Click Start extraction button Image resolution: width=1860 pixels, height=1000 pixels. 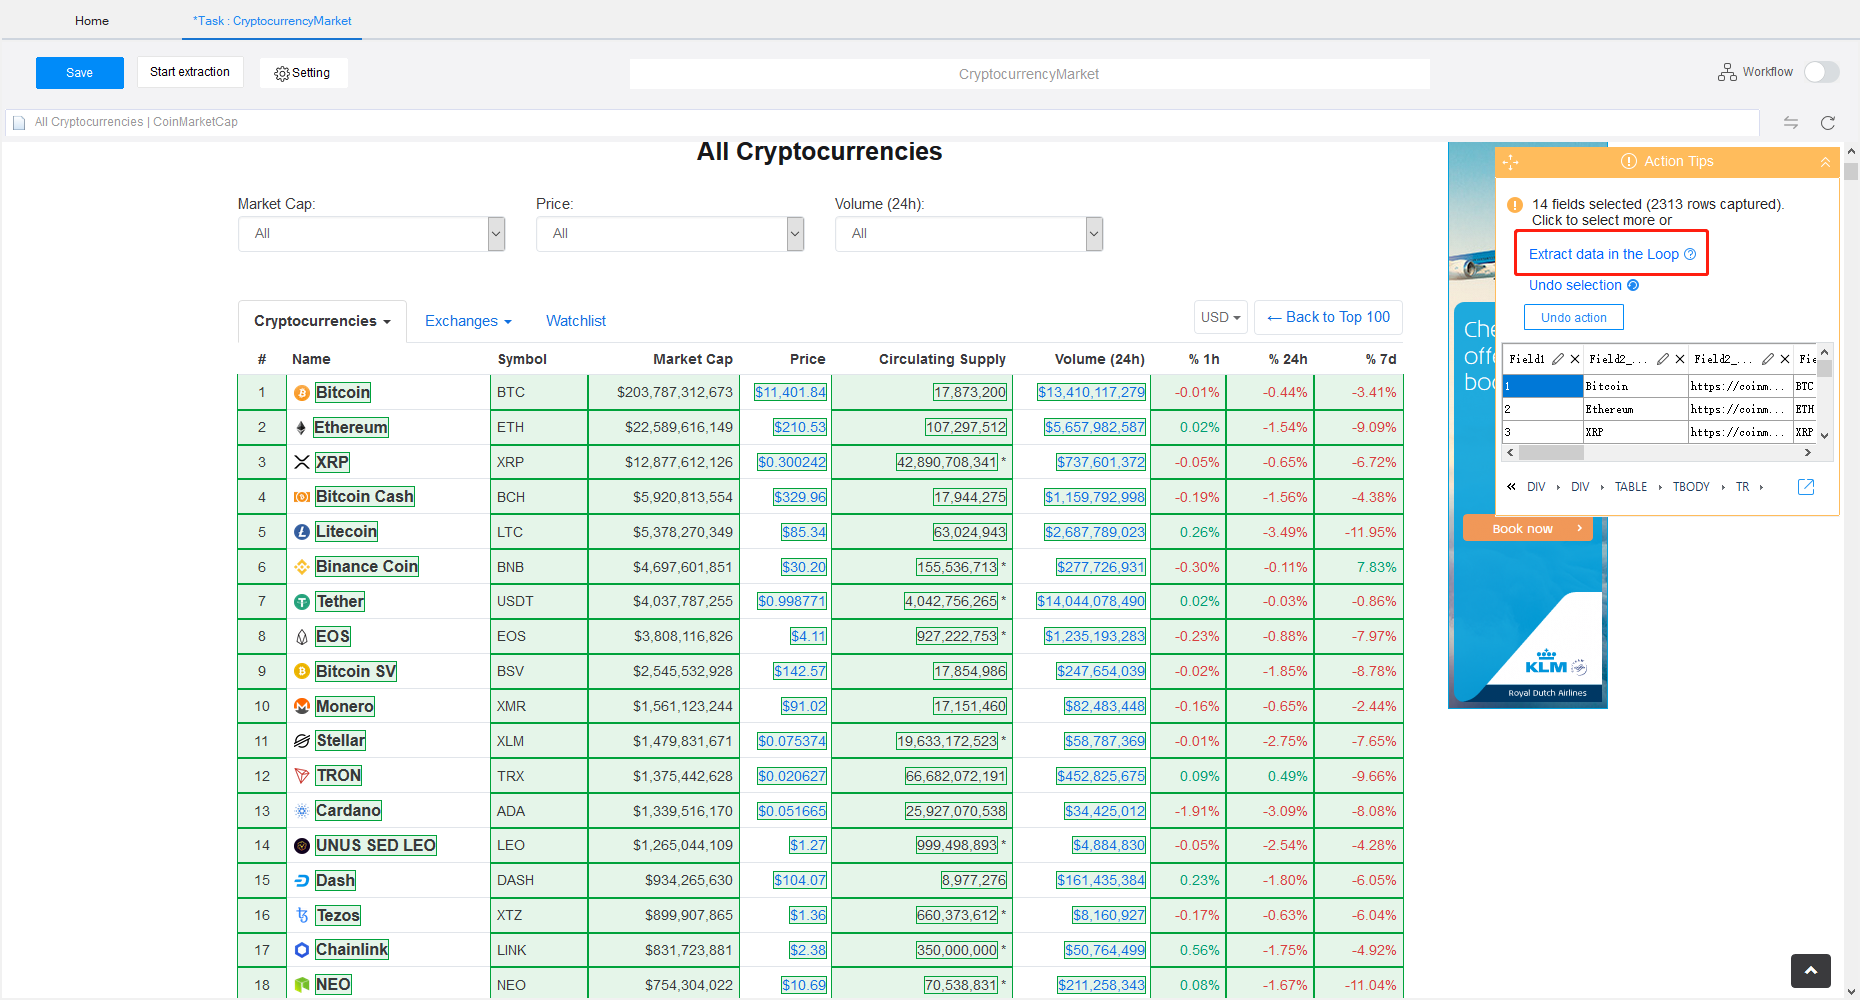[190, 72]
